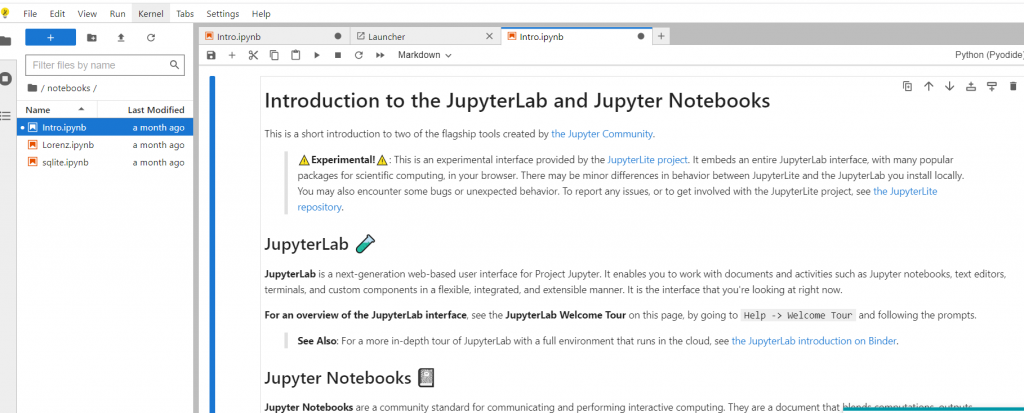Image resolution: width=1024 pixels, height=413 pixels.
Task: Open the View menu
Action: pos(87,14)
